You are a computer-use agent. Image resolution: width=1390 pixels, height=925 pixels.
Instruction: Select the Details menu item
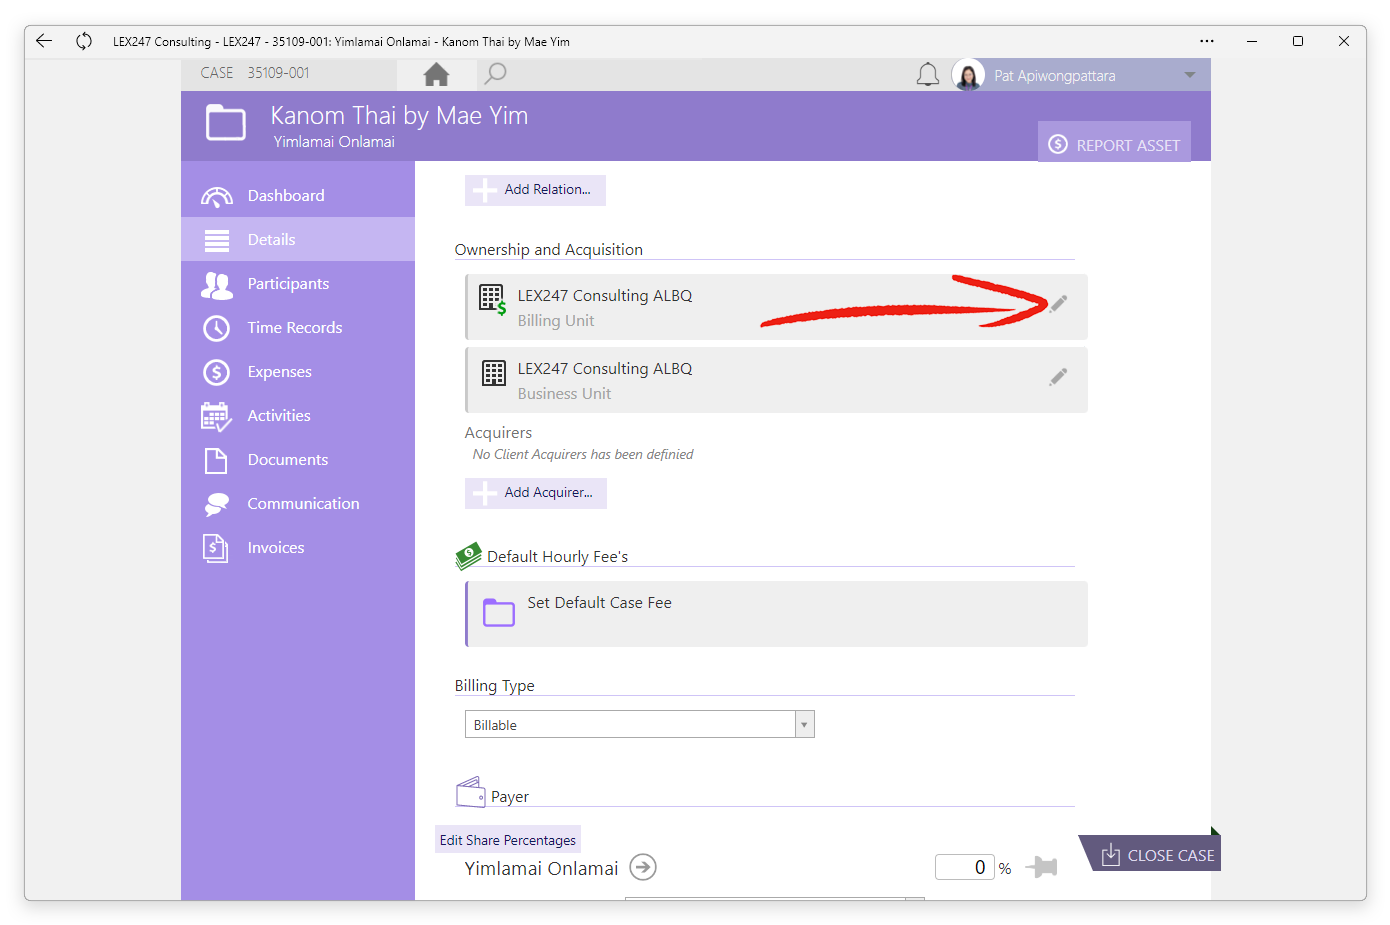click(x=298, y=239)
